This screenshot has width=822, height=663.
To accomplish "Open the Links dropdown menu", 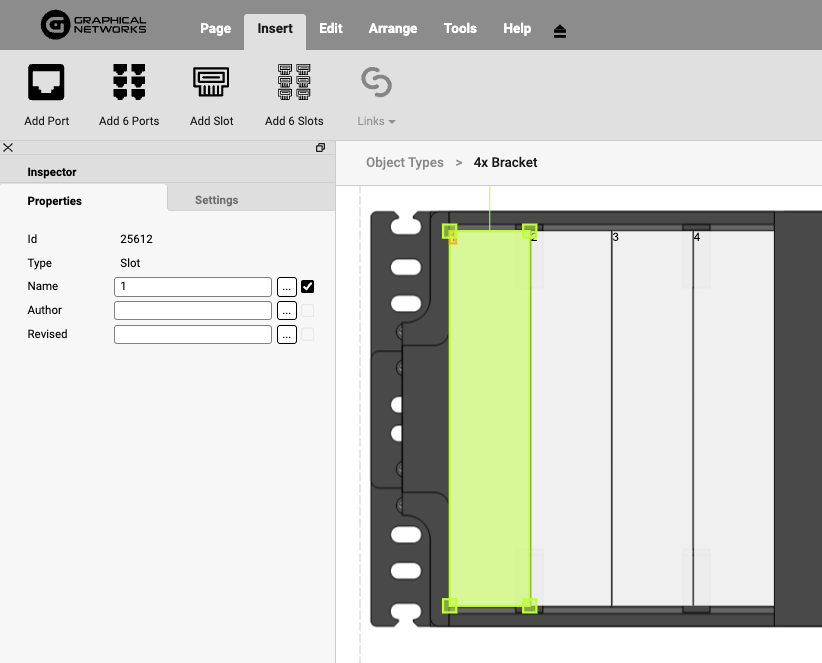I will [376, 121].
